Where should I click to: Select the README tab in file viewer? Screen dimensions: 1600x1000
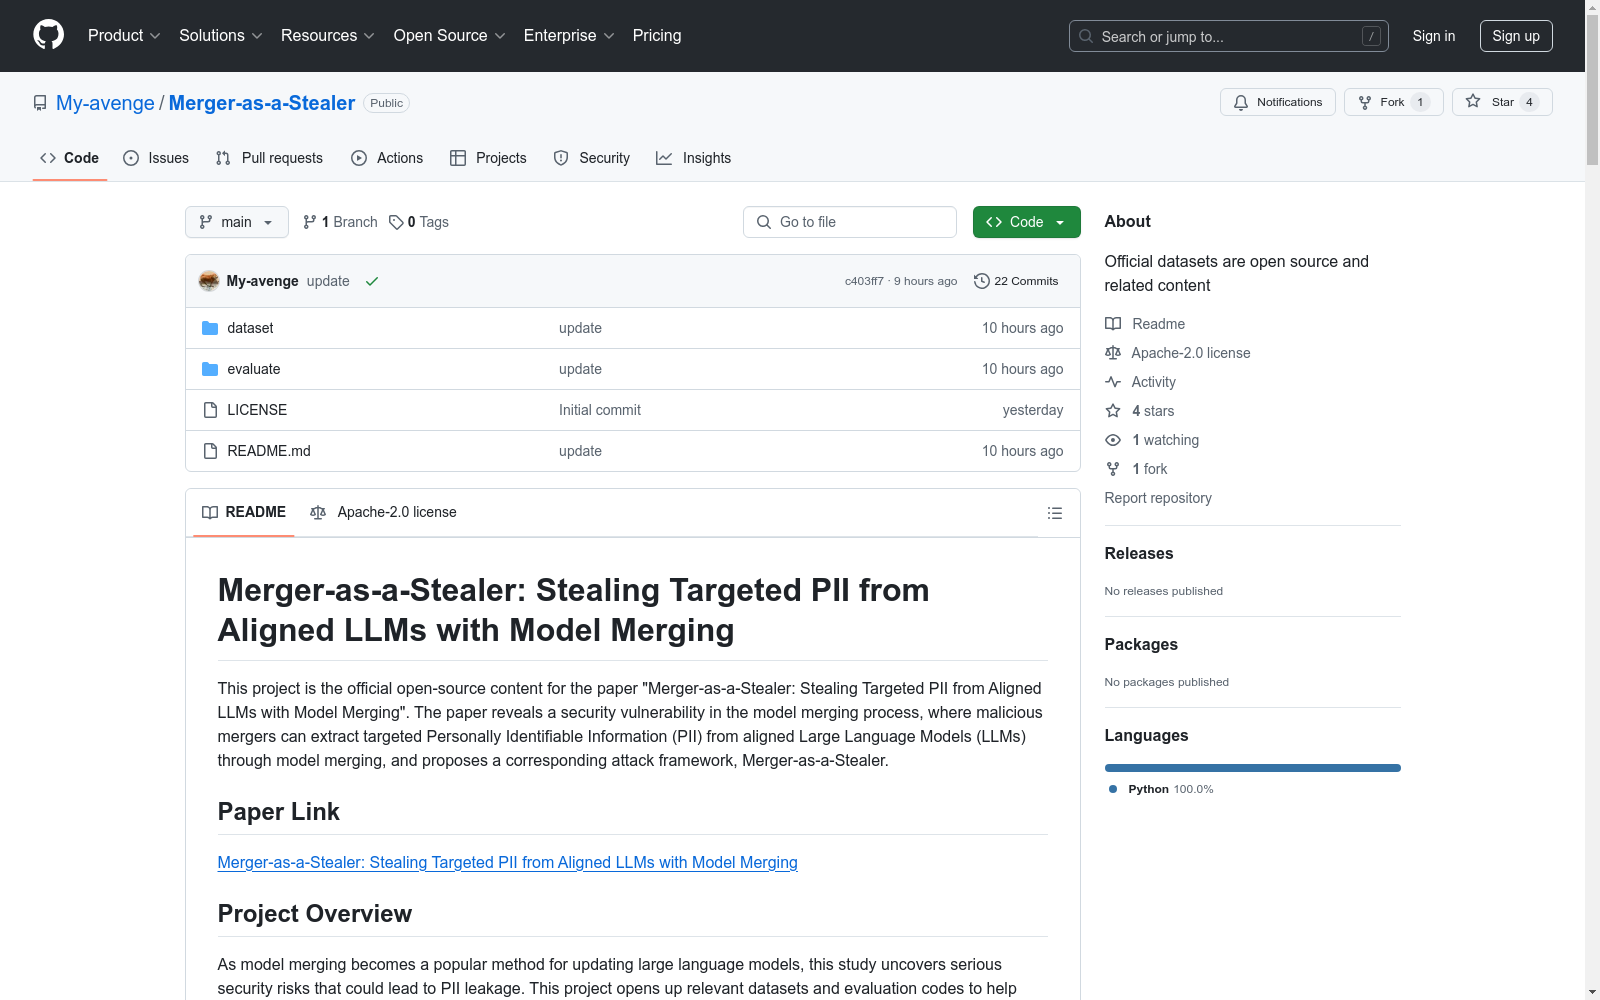point(244,512)
